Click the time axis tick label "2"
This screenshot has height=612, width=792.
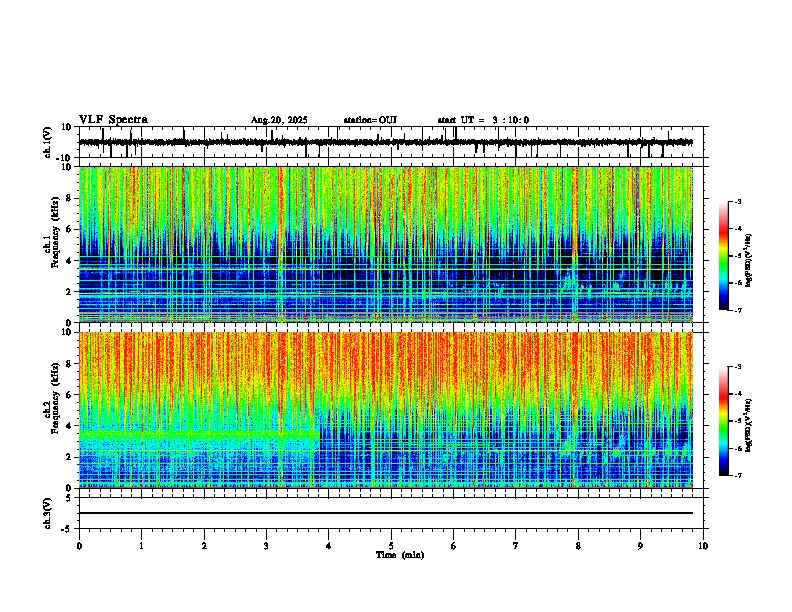pos(204,546)
